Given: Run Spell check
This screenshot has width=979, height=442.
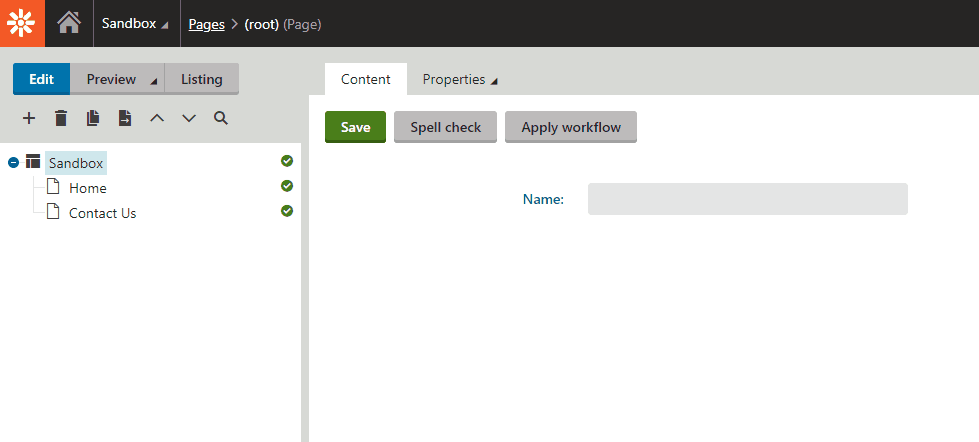Looking at the screenshot, I should (x=446, y=127).
